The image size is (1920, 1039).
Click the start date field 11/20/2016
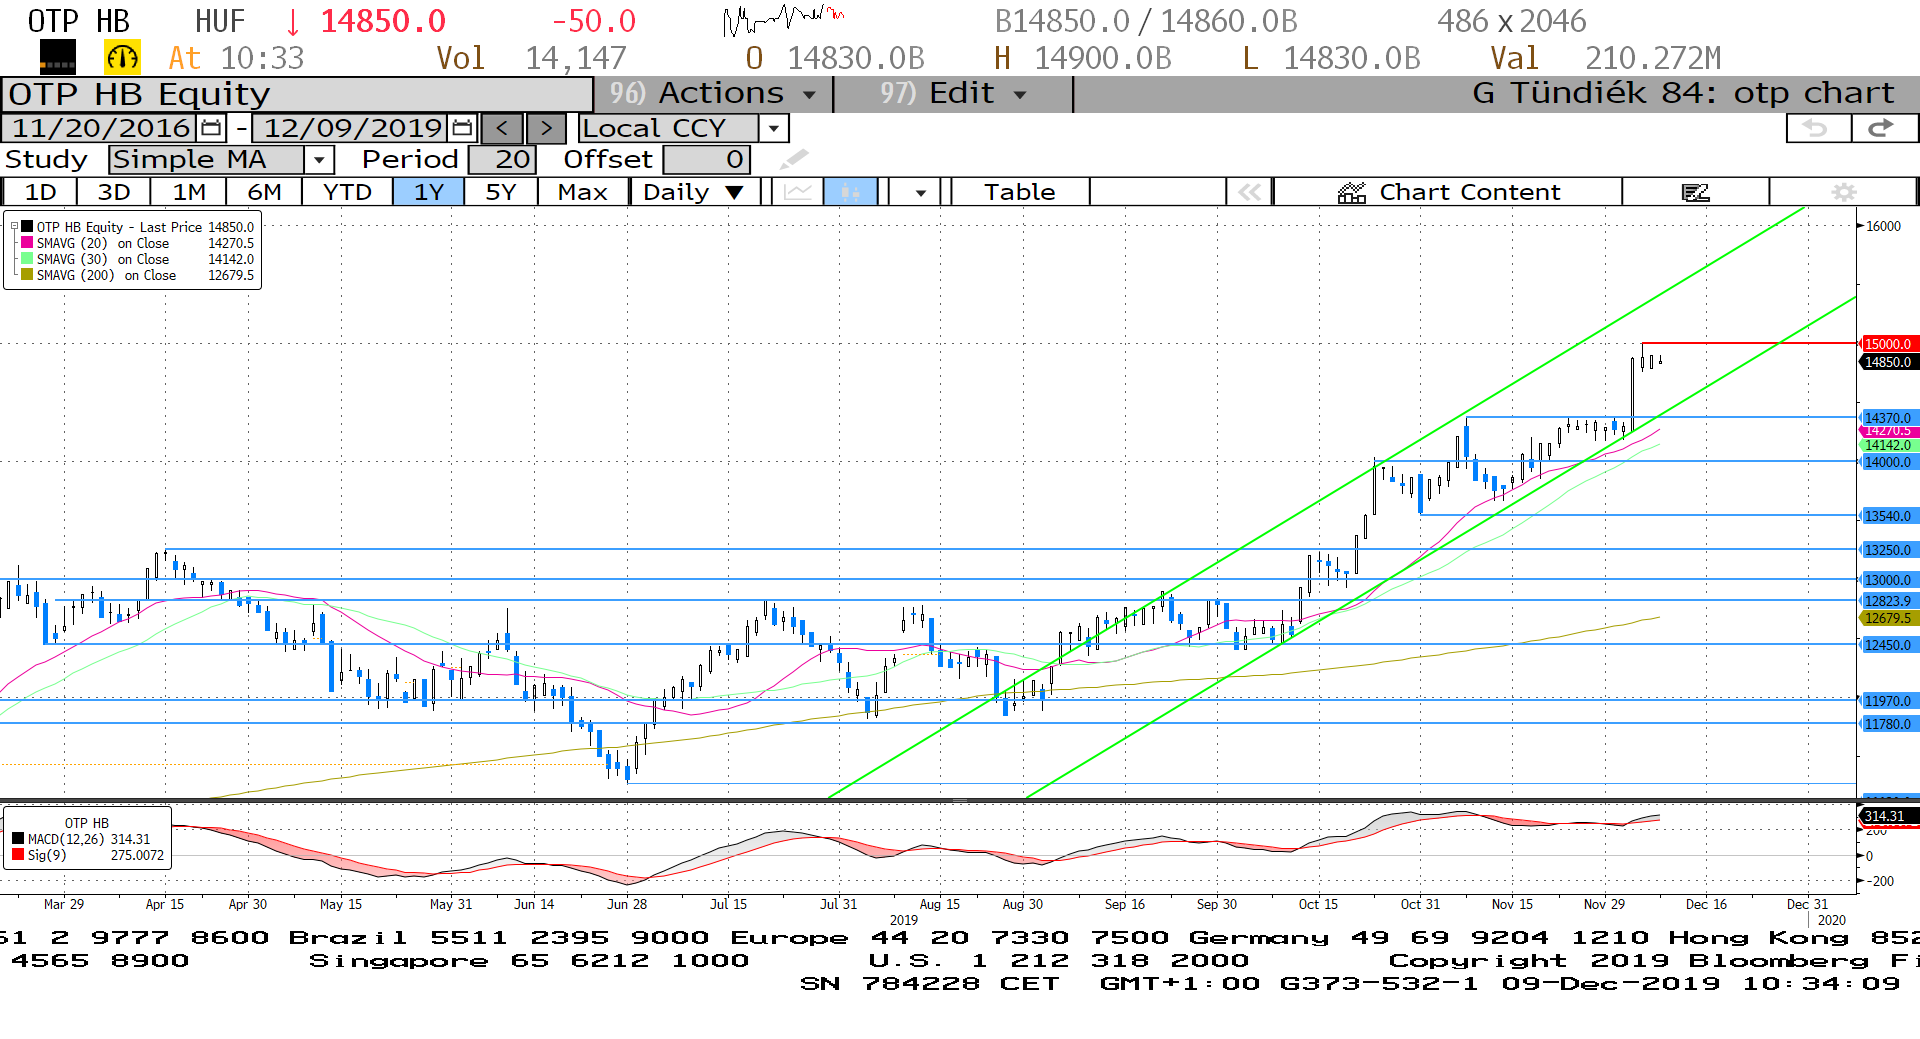pos(100,128)
